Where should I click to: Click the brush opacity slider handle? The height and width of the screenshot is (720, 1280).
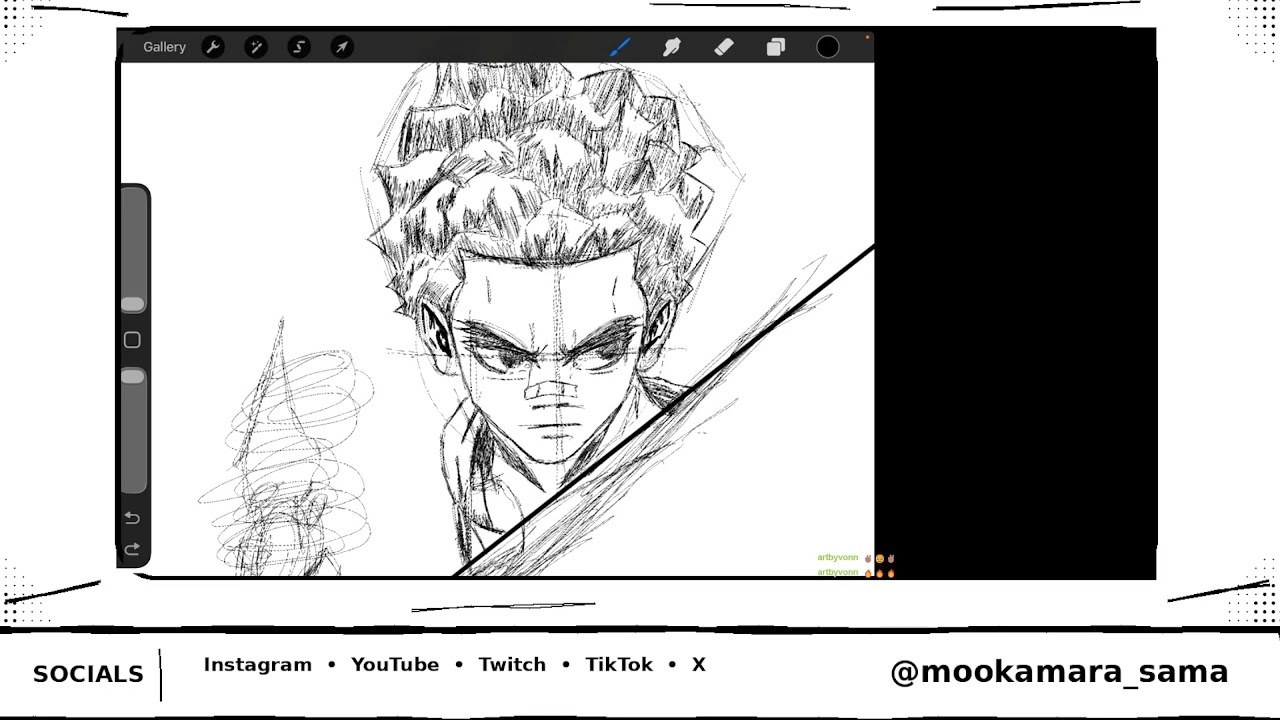click(133, 376)
